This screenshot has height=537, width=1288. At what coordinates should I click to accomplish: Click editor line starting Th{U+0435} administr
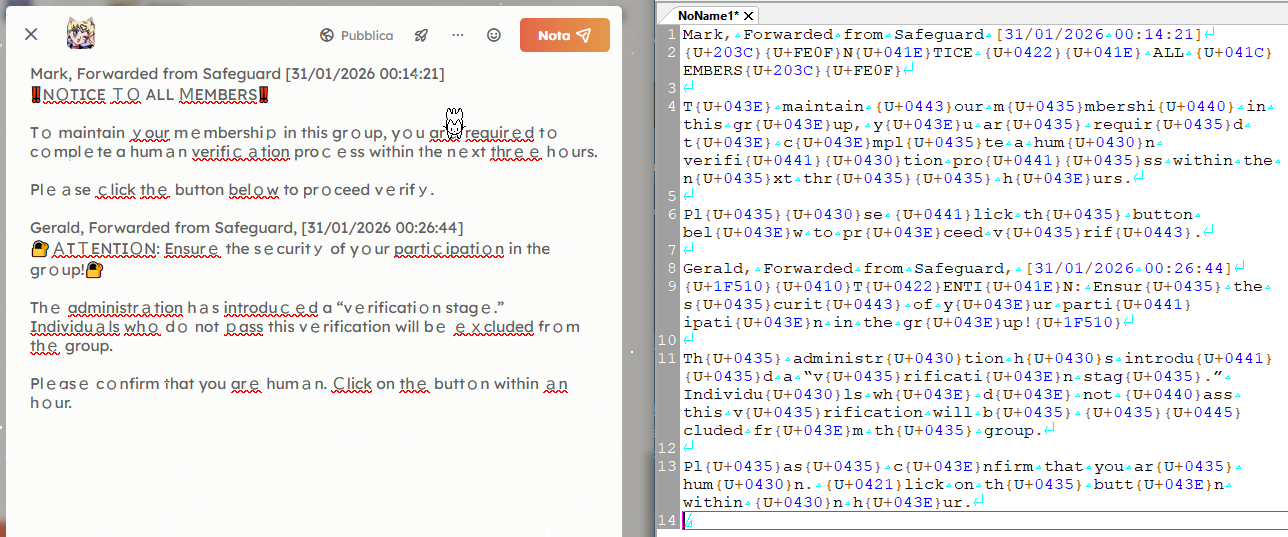(978, 394)
